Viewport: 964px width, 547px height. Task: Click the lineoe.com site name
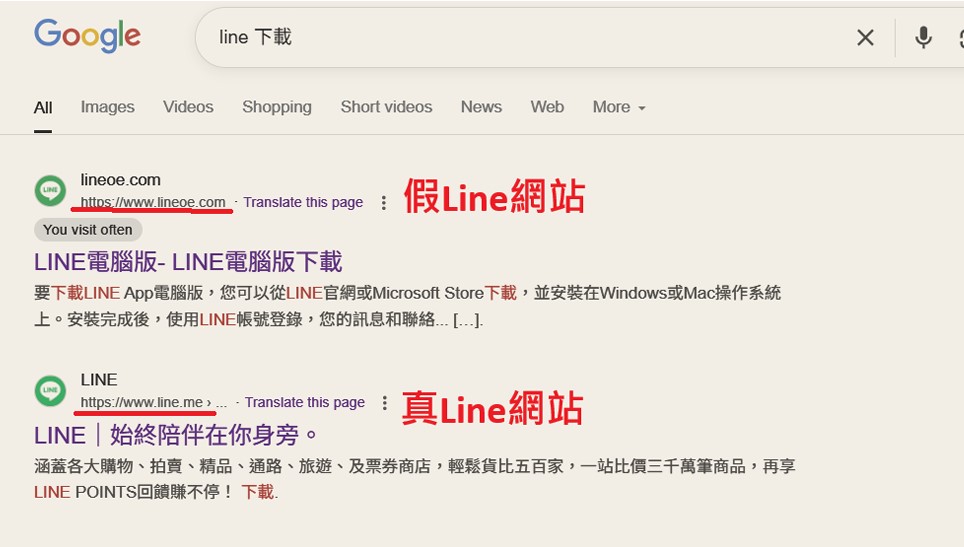pyautogui.click(x=120, y=180)
